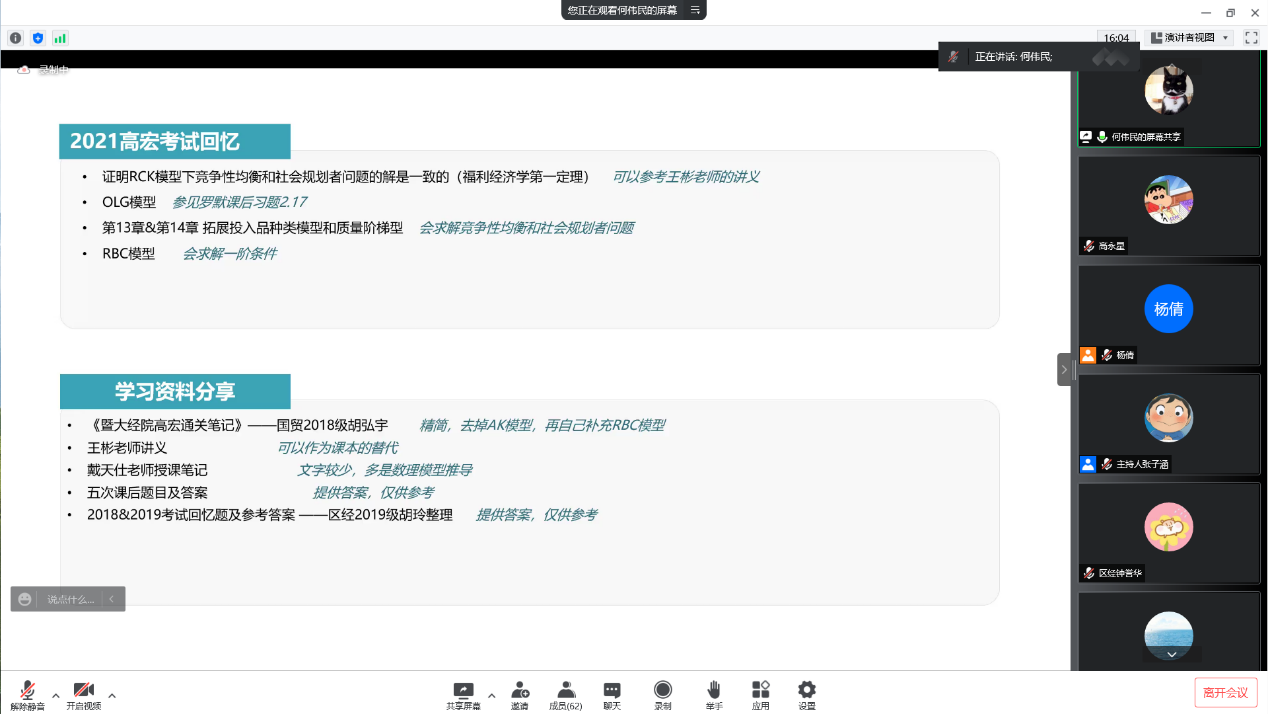Click the 说点什么 chat input box
1268x714 pixels.
(x=70, y=599)
